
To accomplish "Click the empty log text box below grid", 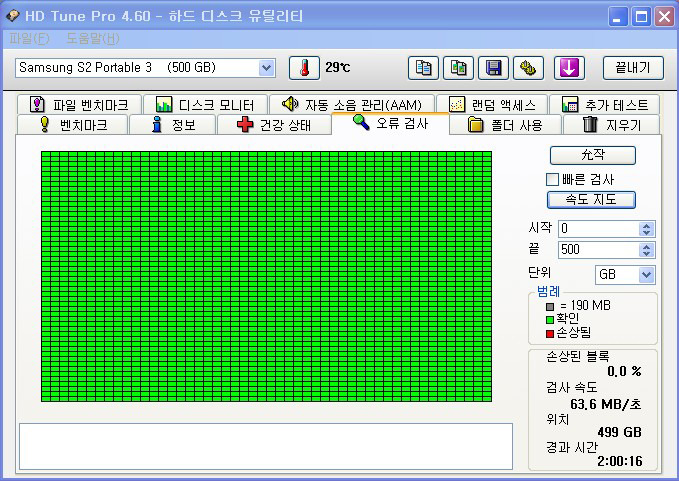I will [266, 446].
